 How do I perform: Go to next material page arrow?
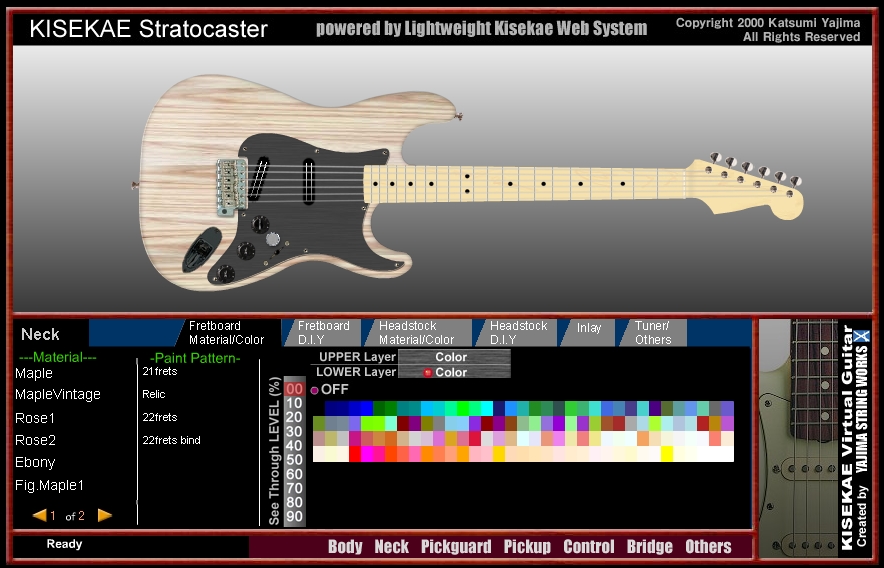tap(105, 516)
